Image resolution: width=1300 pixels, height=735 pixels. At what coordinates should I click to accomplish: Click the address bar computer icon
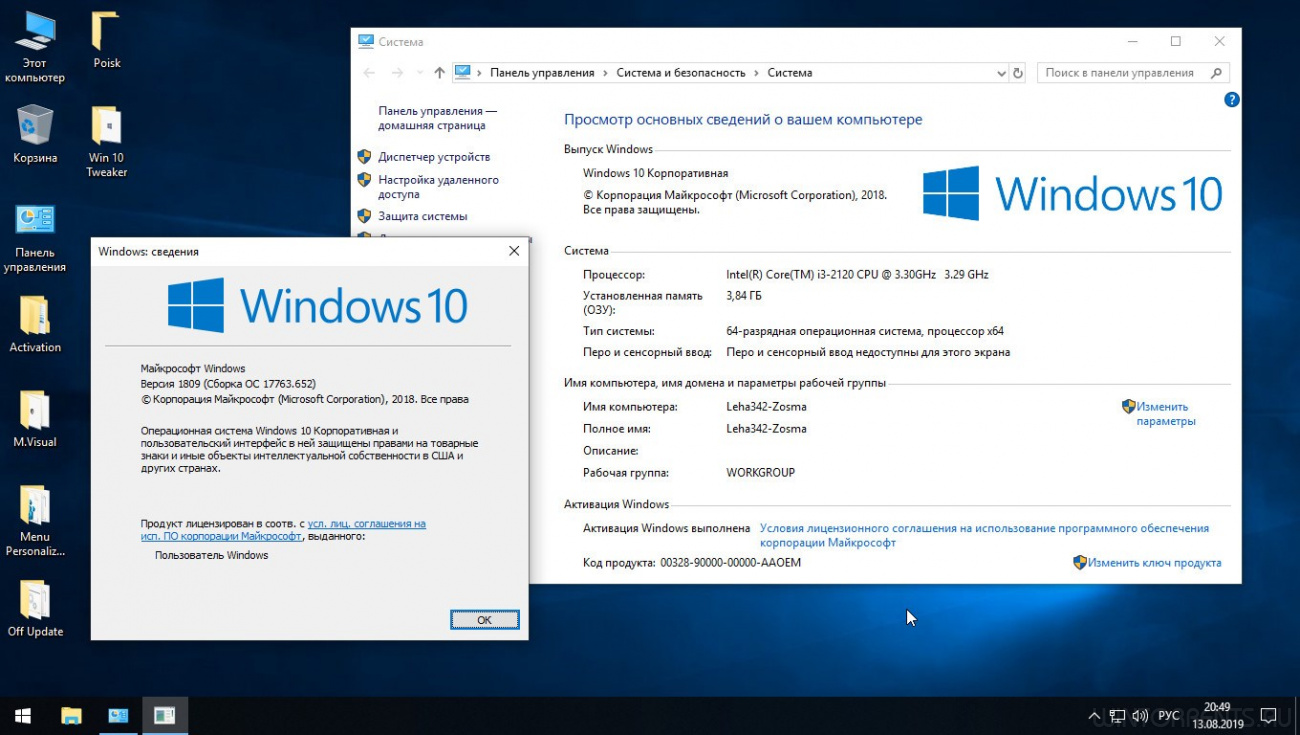coord(462,72)
